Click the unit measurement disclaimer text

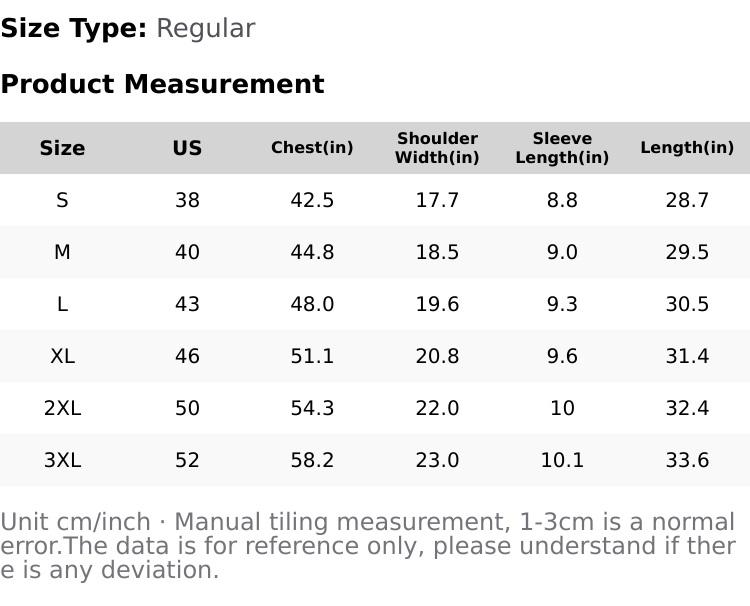368,546
